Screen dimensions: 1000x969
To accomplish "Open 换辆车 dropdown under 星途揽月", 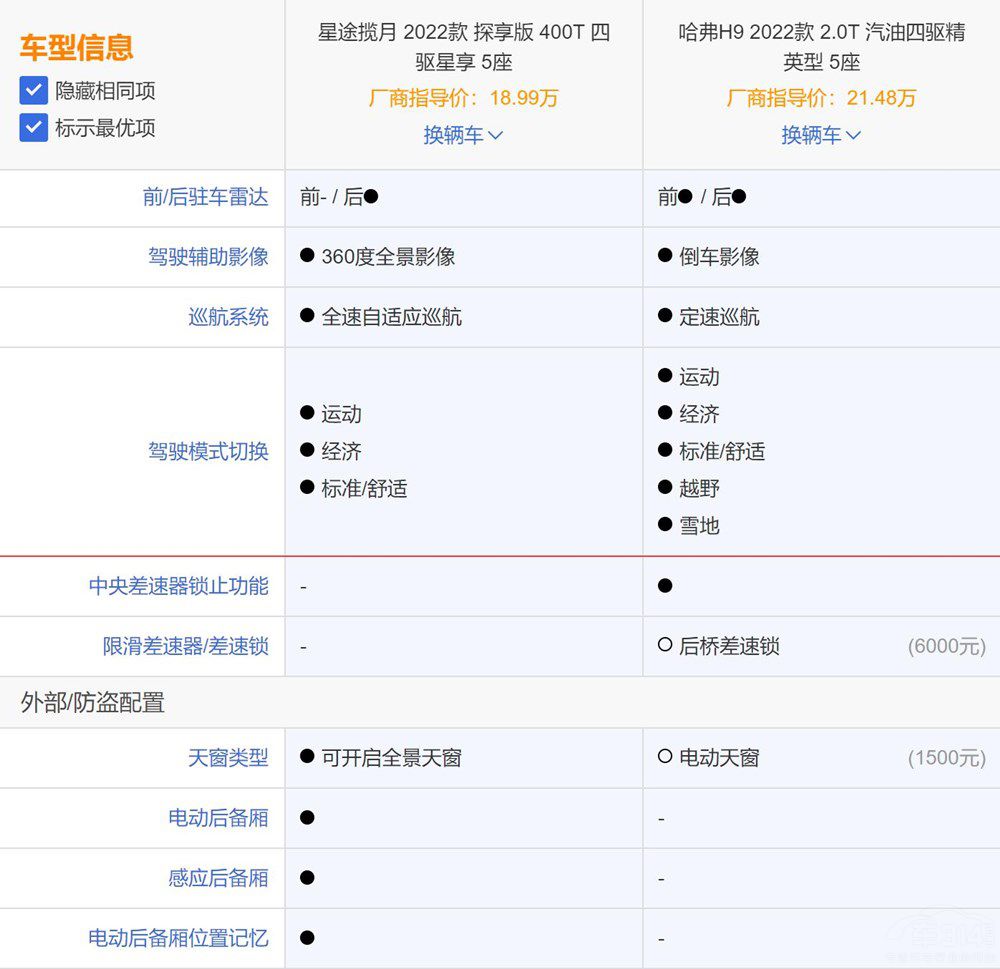I will coord(463,135).
